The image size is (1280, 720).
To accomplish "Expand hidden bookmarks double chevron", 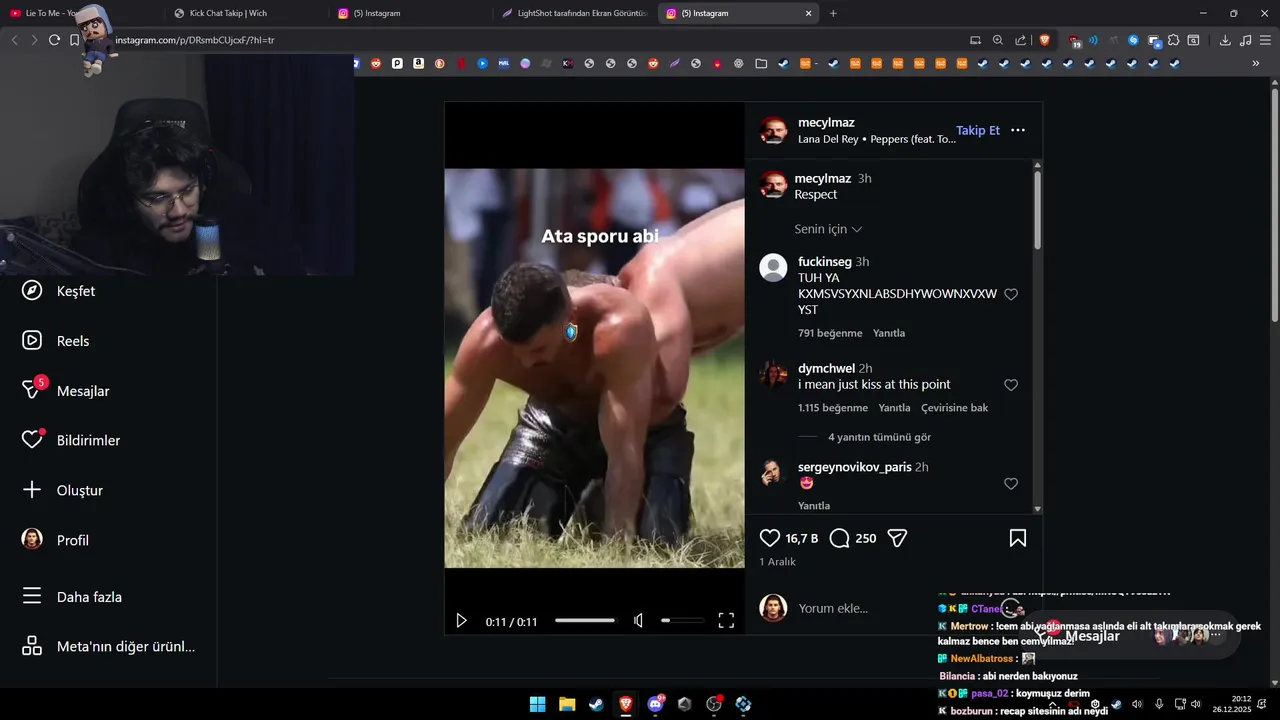I will tap(1256, 63).
